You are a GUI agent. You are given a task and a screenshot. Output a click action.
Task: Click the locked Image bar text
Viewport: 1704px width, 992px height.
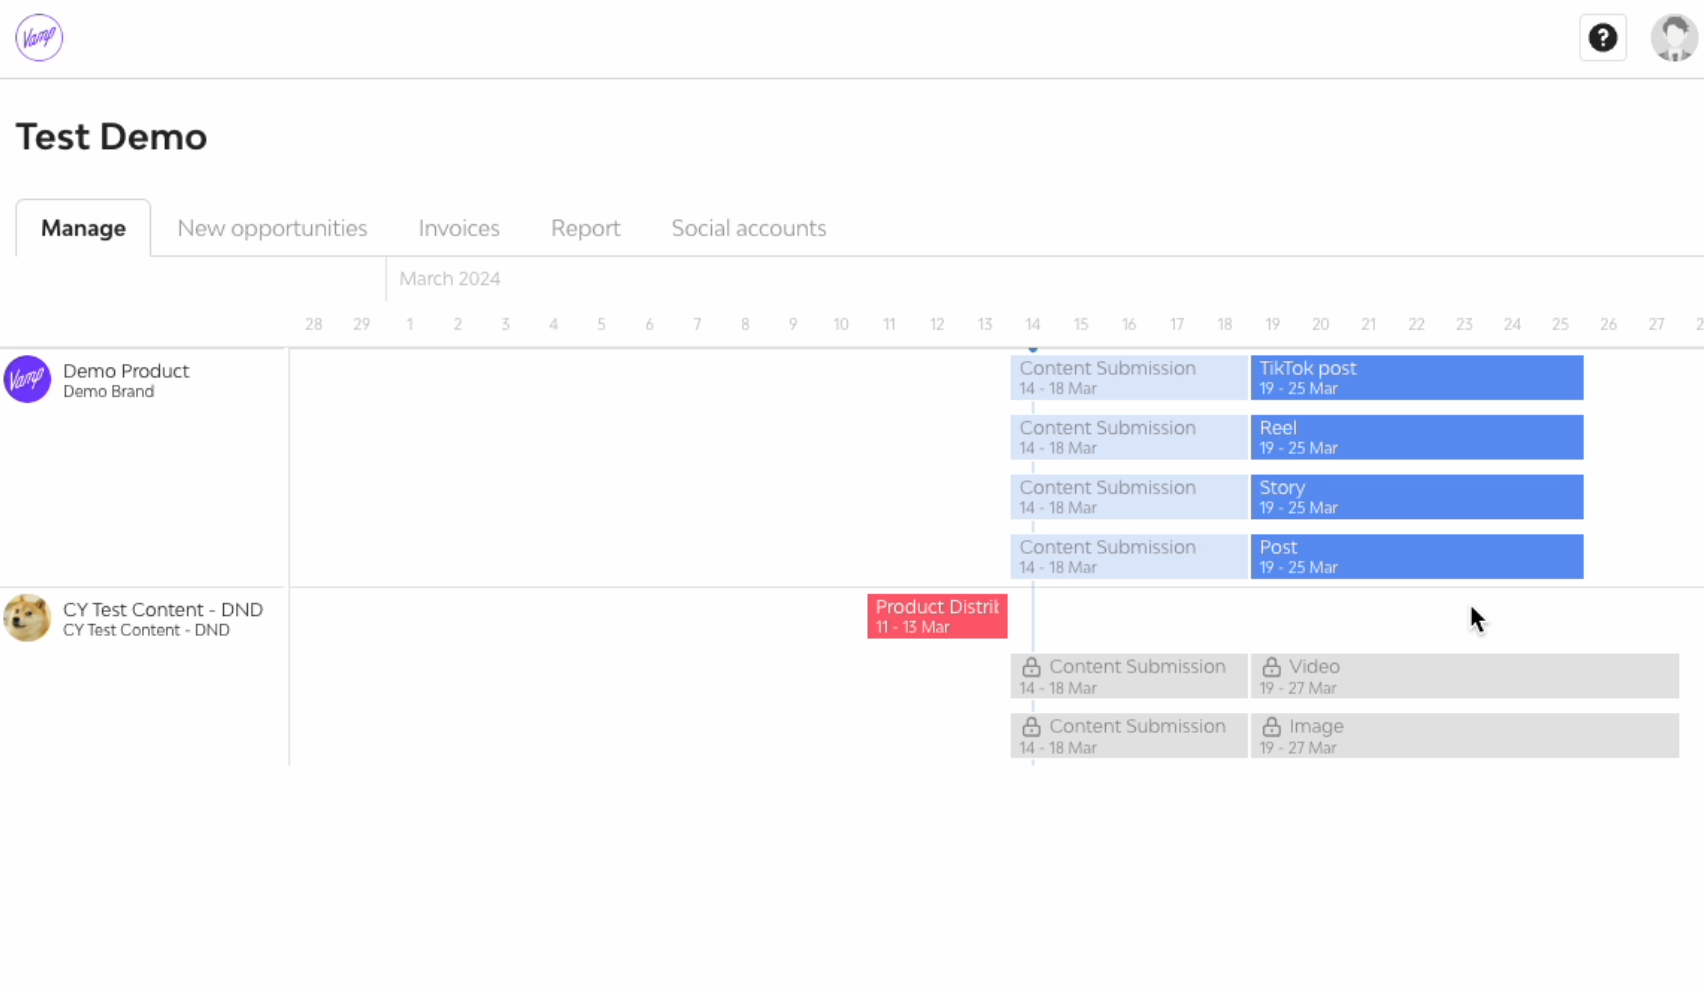pos(1316,727)
